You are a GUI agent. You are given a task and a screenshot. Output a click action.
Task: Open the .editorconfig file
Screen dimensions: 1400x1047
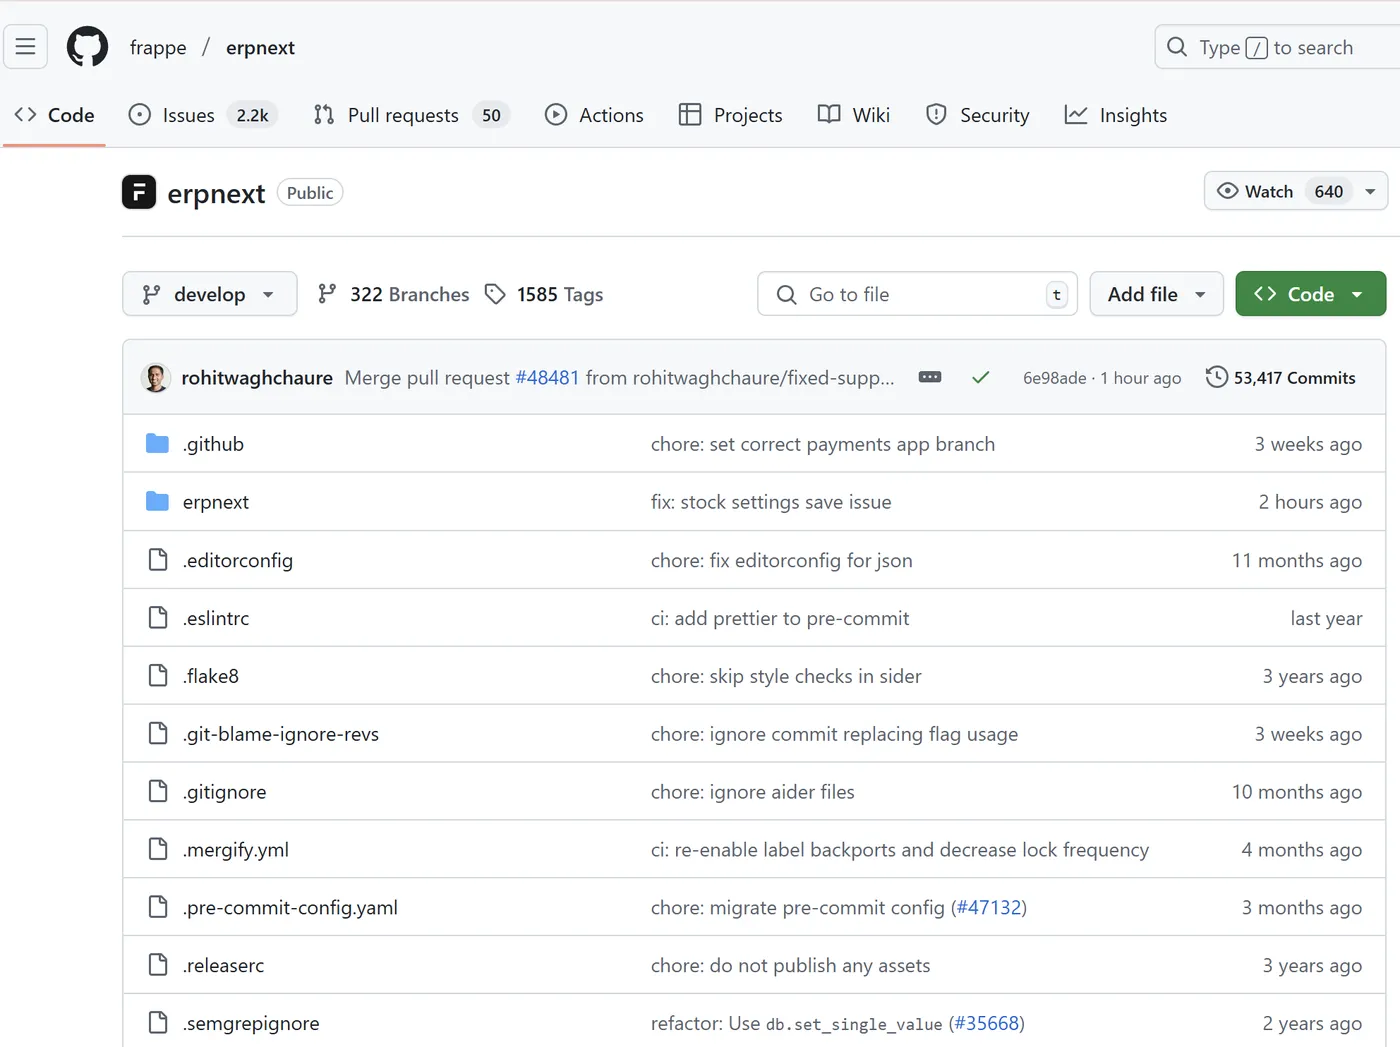pyautogui.click(x=238, y=559)
